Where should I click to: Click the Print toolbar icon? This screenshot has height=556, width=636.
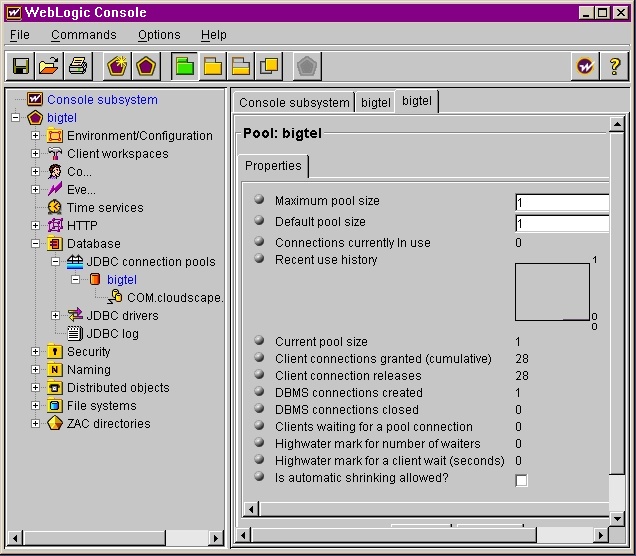(78, 66)
